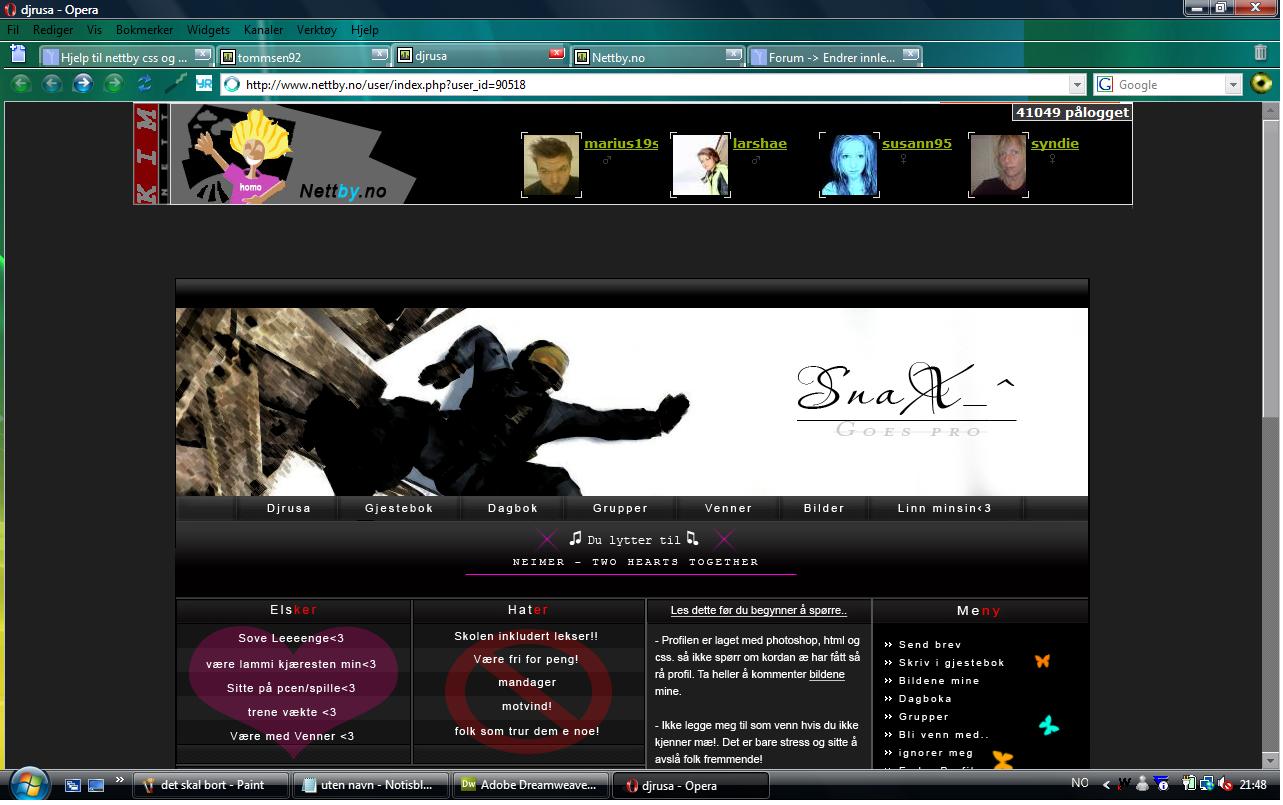Click Send brev in Meny

[x=930, y=645]
